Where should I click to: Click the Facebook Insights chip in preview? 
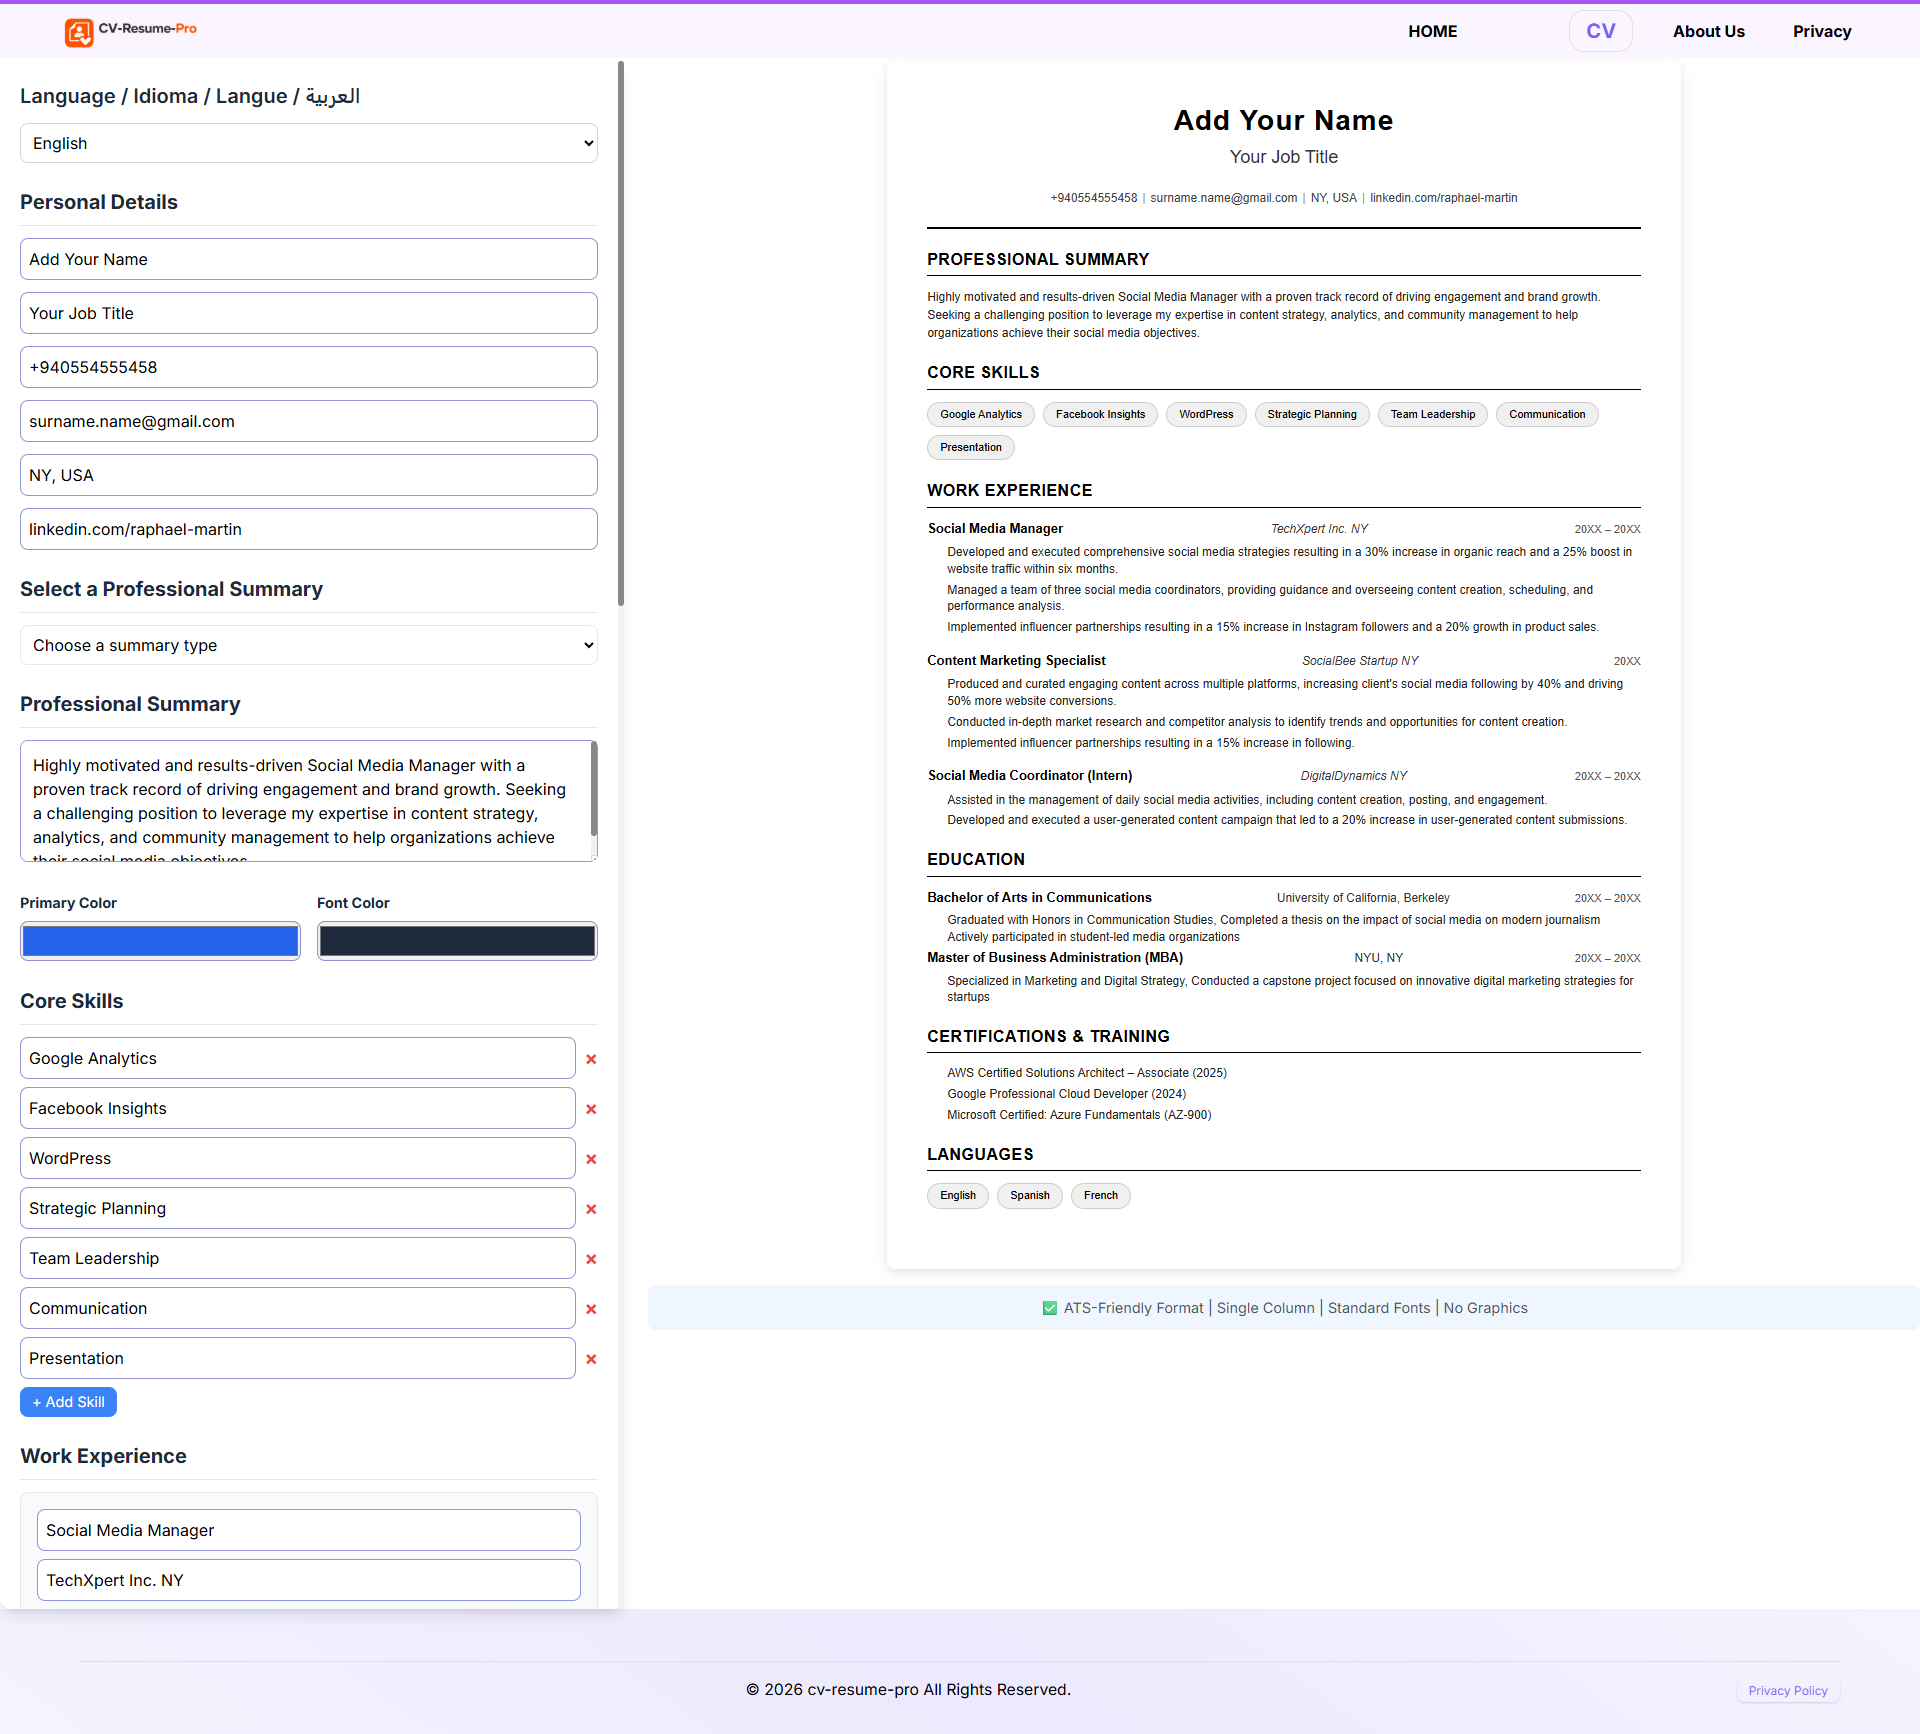click(x=1100, y=414)
